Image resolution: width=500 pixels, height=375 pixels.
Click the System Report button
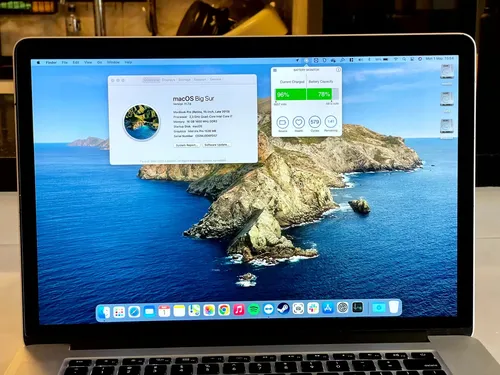187,145
